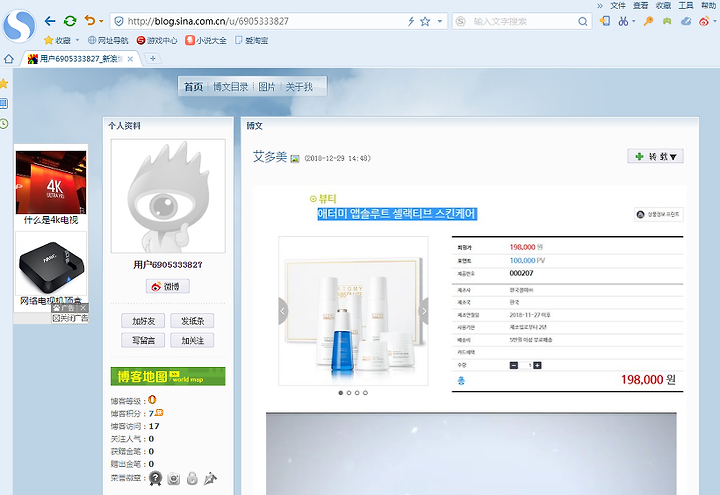
Task: Click 关闭广告 to close the ad
Action: click(70, 318)
